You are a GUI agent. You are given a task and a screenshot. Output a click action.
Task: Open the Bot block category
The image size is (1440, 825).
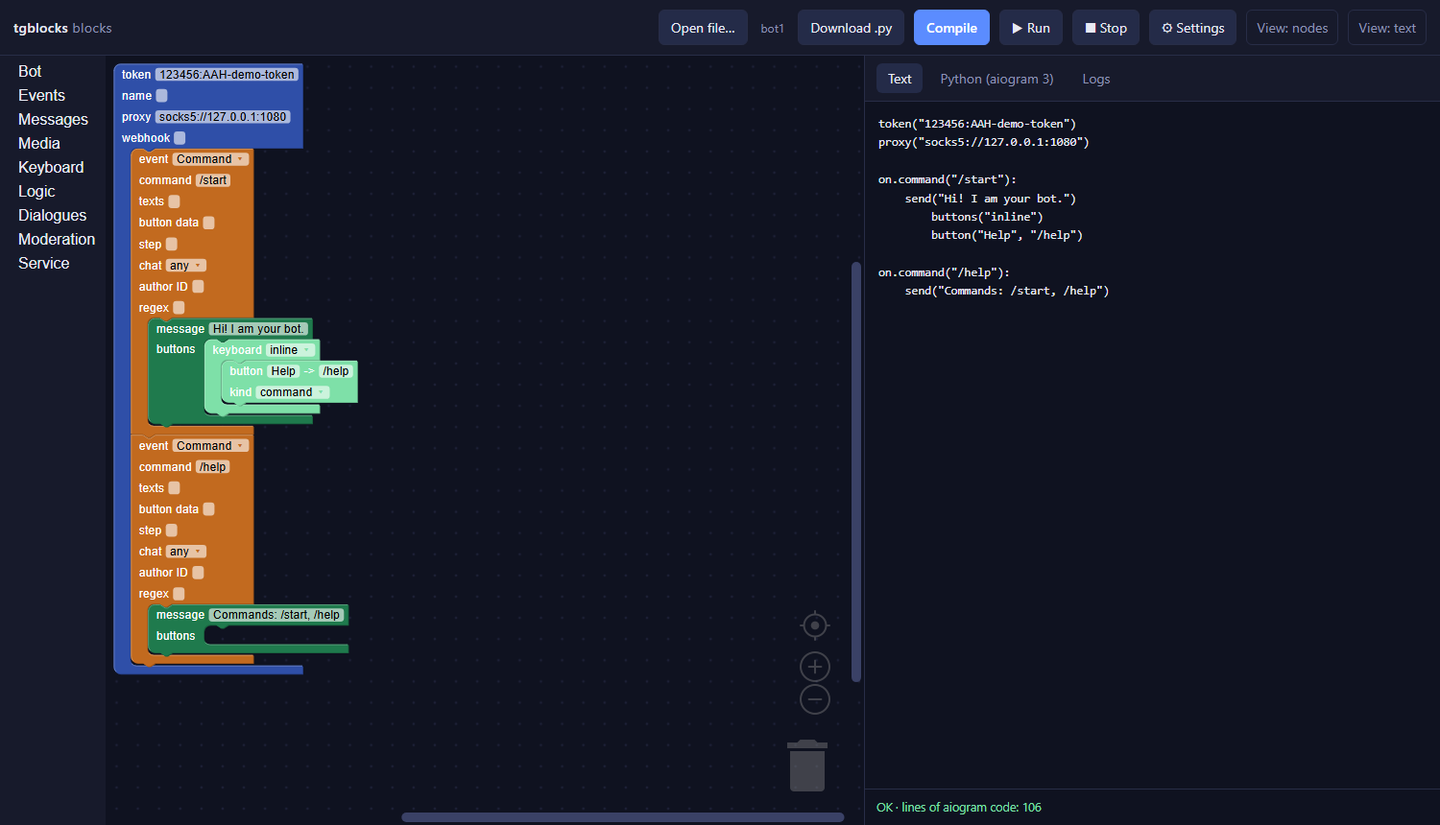click(x=30, y=71)
